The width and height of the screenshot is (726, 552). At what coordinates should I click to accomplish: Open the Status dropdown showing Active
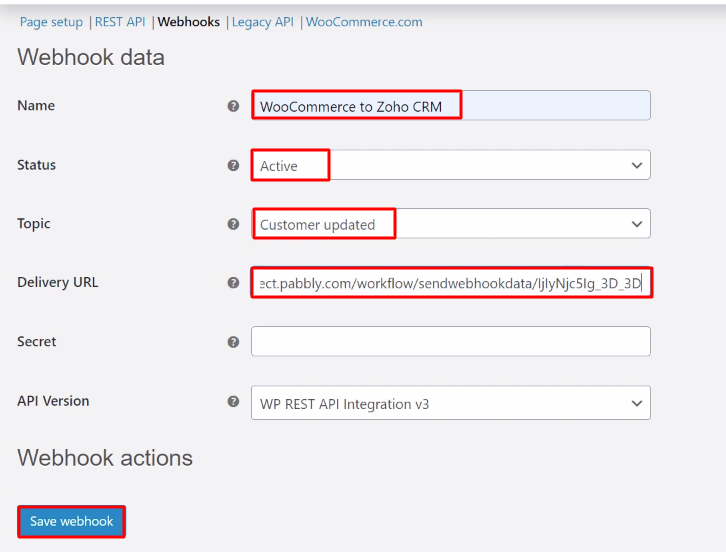click(x=451, y=165)
